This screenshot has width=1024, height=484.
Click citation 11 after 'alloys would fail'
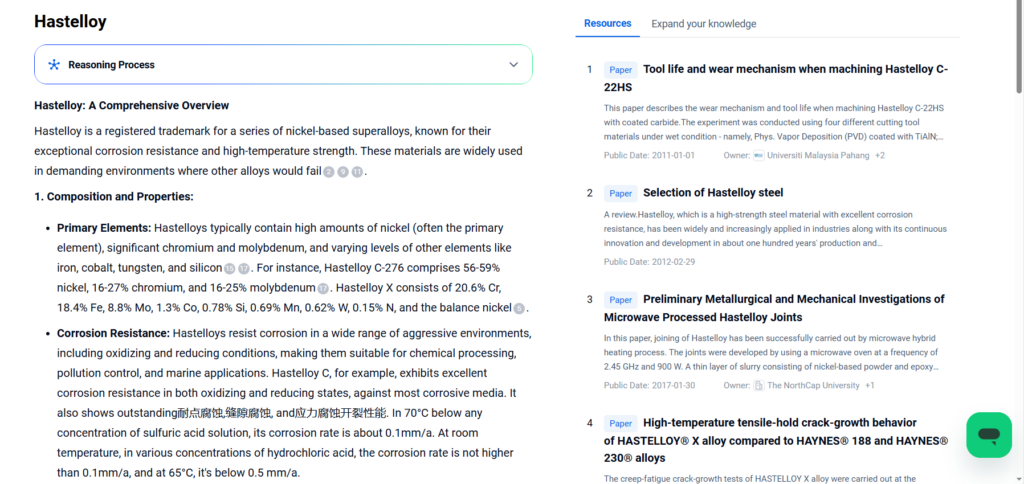(357, 172)
